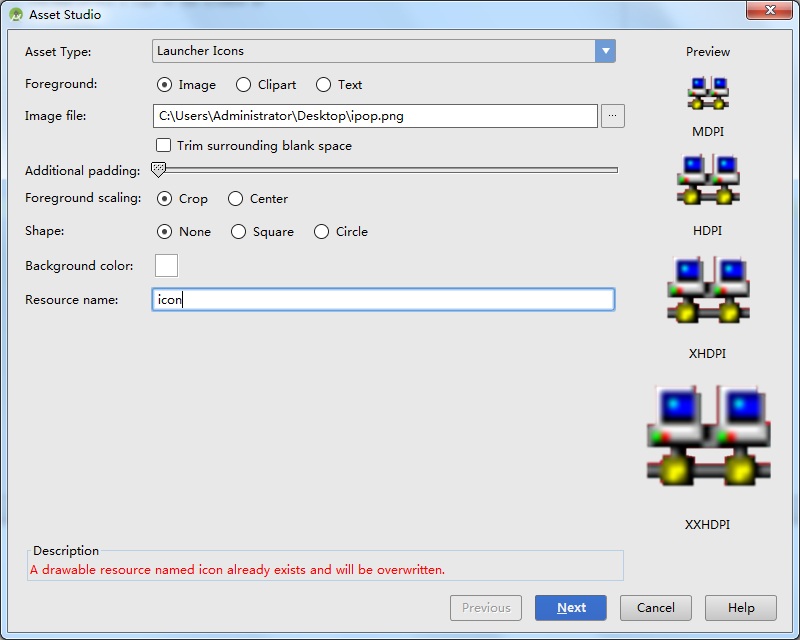Image resolution: width=800 pixels, height=640 pixels.
Task: Open the Asset Type dropdown arrow
Action: point(605,51)
